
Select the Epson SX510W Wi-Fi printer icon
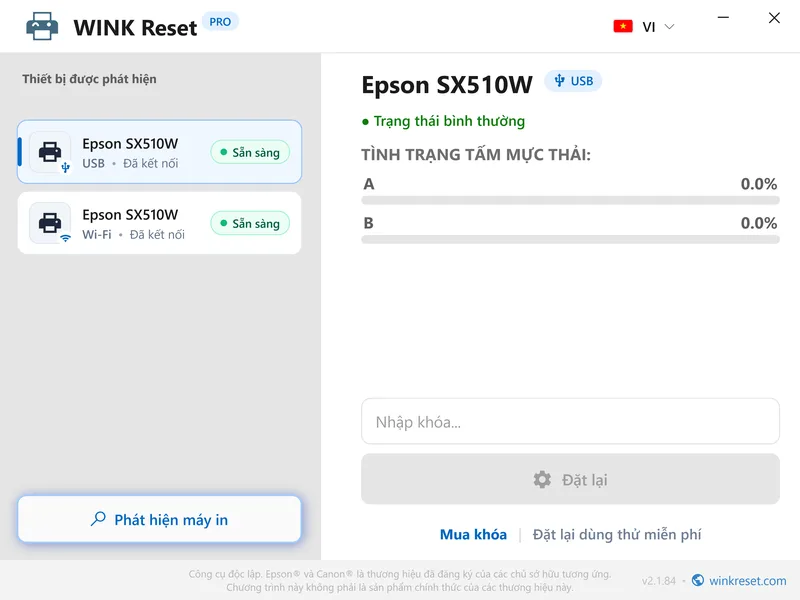[x=50, y=223]
